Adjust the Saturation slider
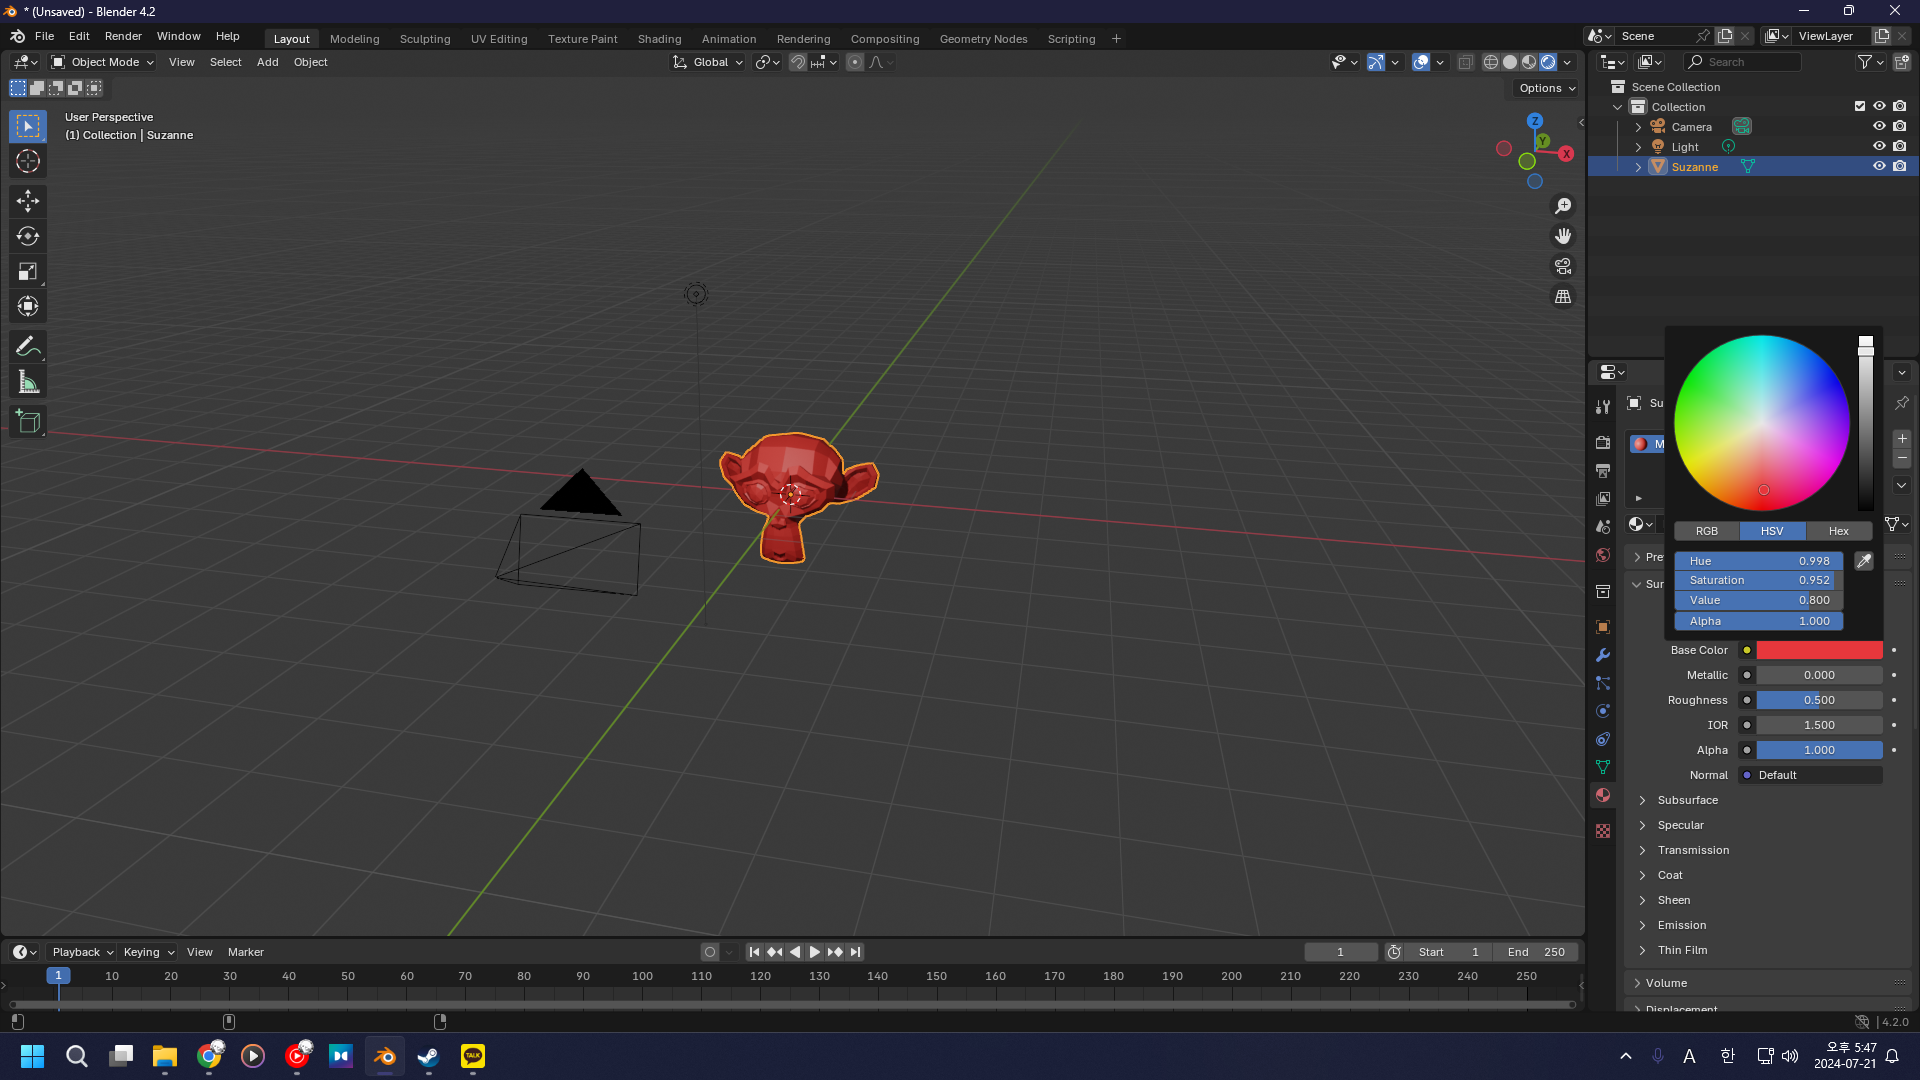Image resolution: width=1920 pixels, height=1080 pixels. pyautogui.click(x=1759, y=581)
